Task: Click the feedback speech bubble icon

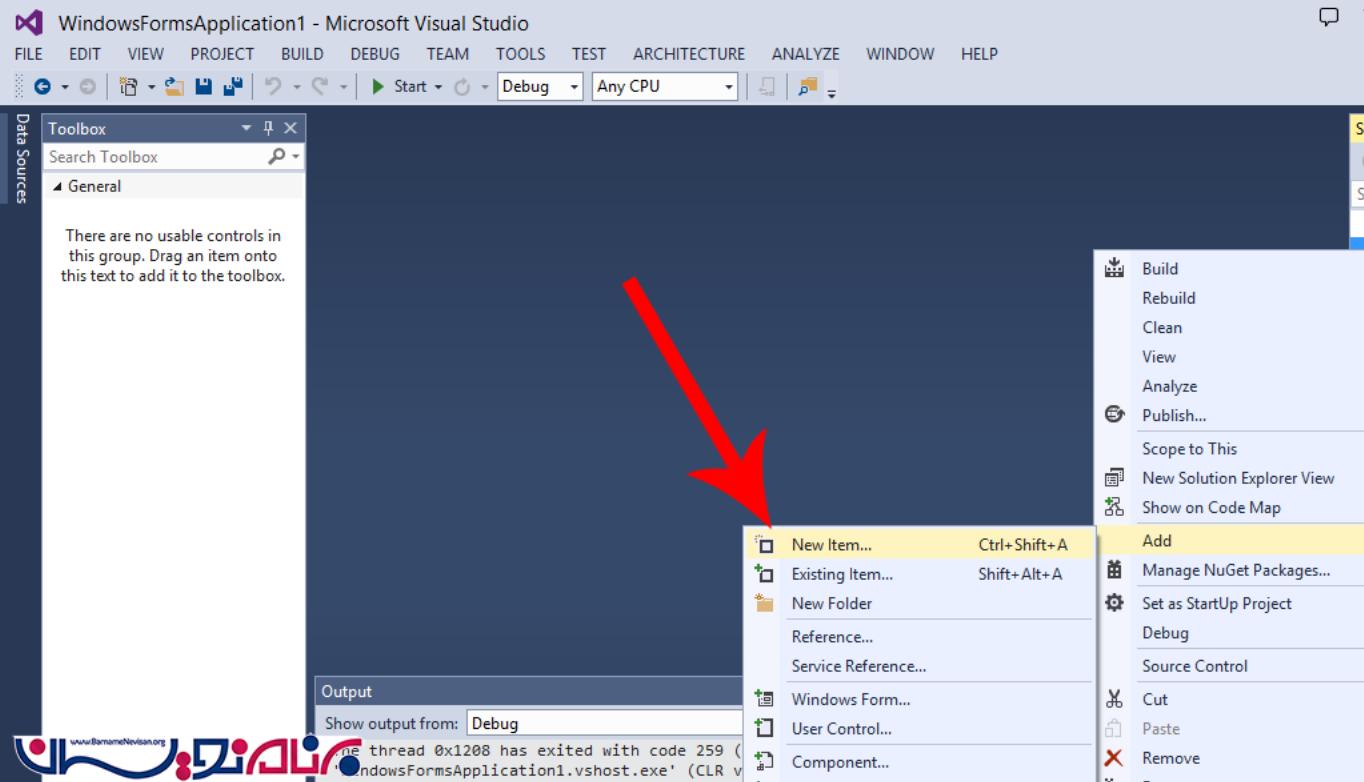Action: pyautogui.click(x=1328, y=17)
